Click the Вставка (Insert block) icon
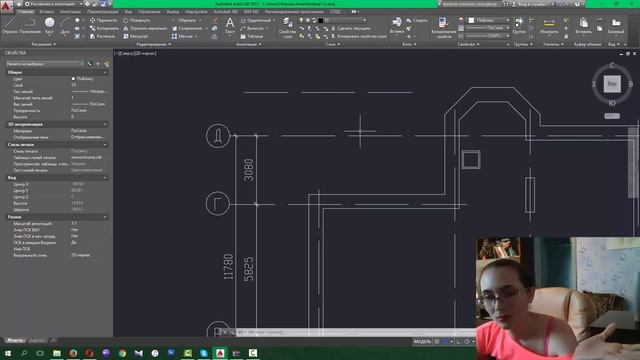640x360 pixels. point(396,25)
